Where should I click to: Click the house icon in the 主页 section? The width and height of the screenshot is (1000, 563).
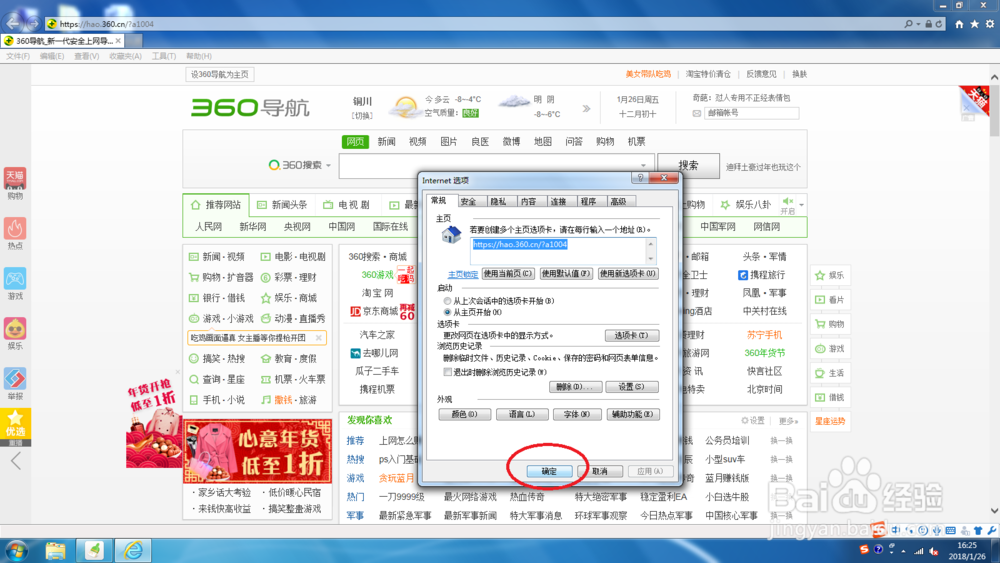pyautogui.click(x=452, y=235)
